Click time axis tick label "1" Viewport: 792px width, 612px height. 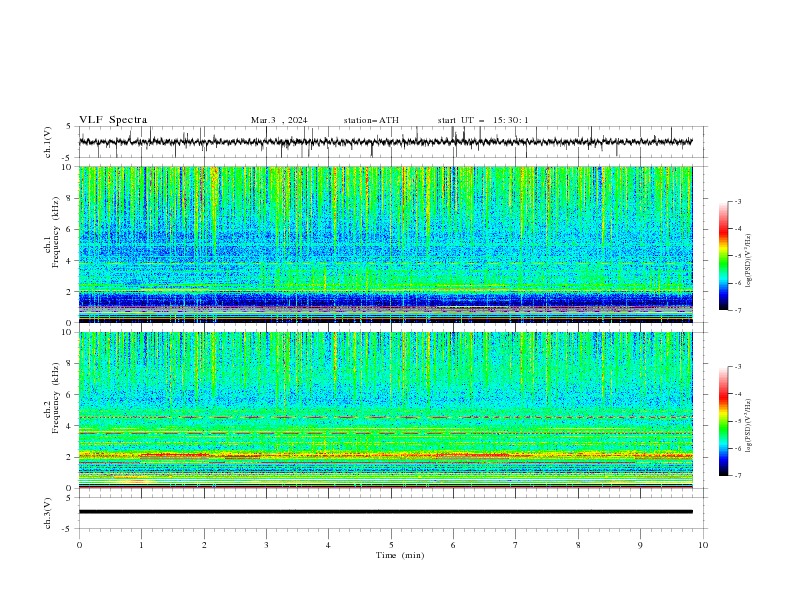pyautogui.click(x=141, y=545)
